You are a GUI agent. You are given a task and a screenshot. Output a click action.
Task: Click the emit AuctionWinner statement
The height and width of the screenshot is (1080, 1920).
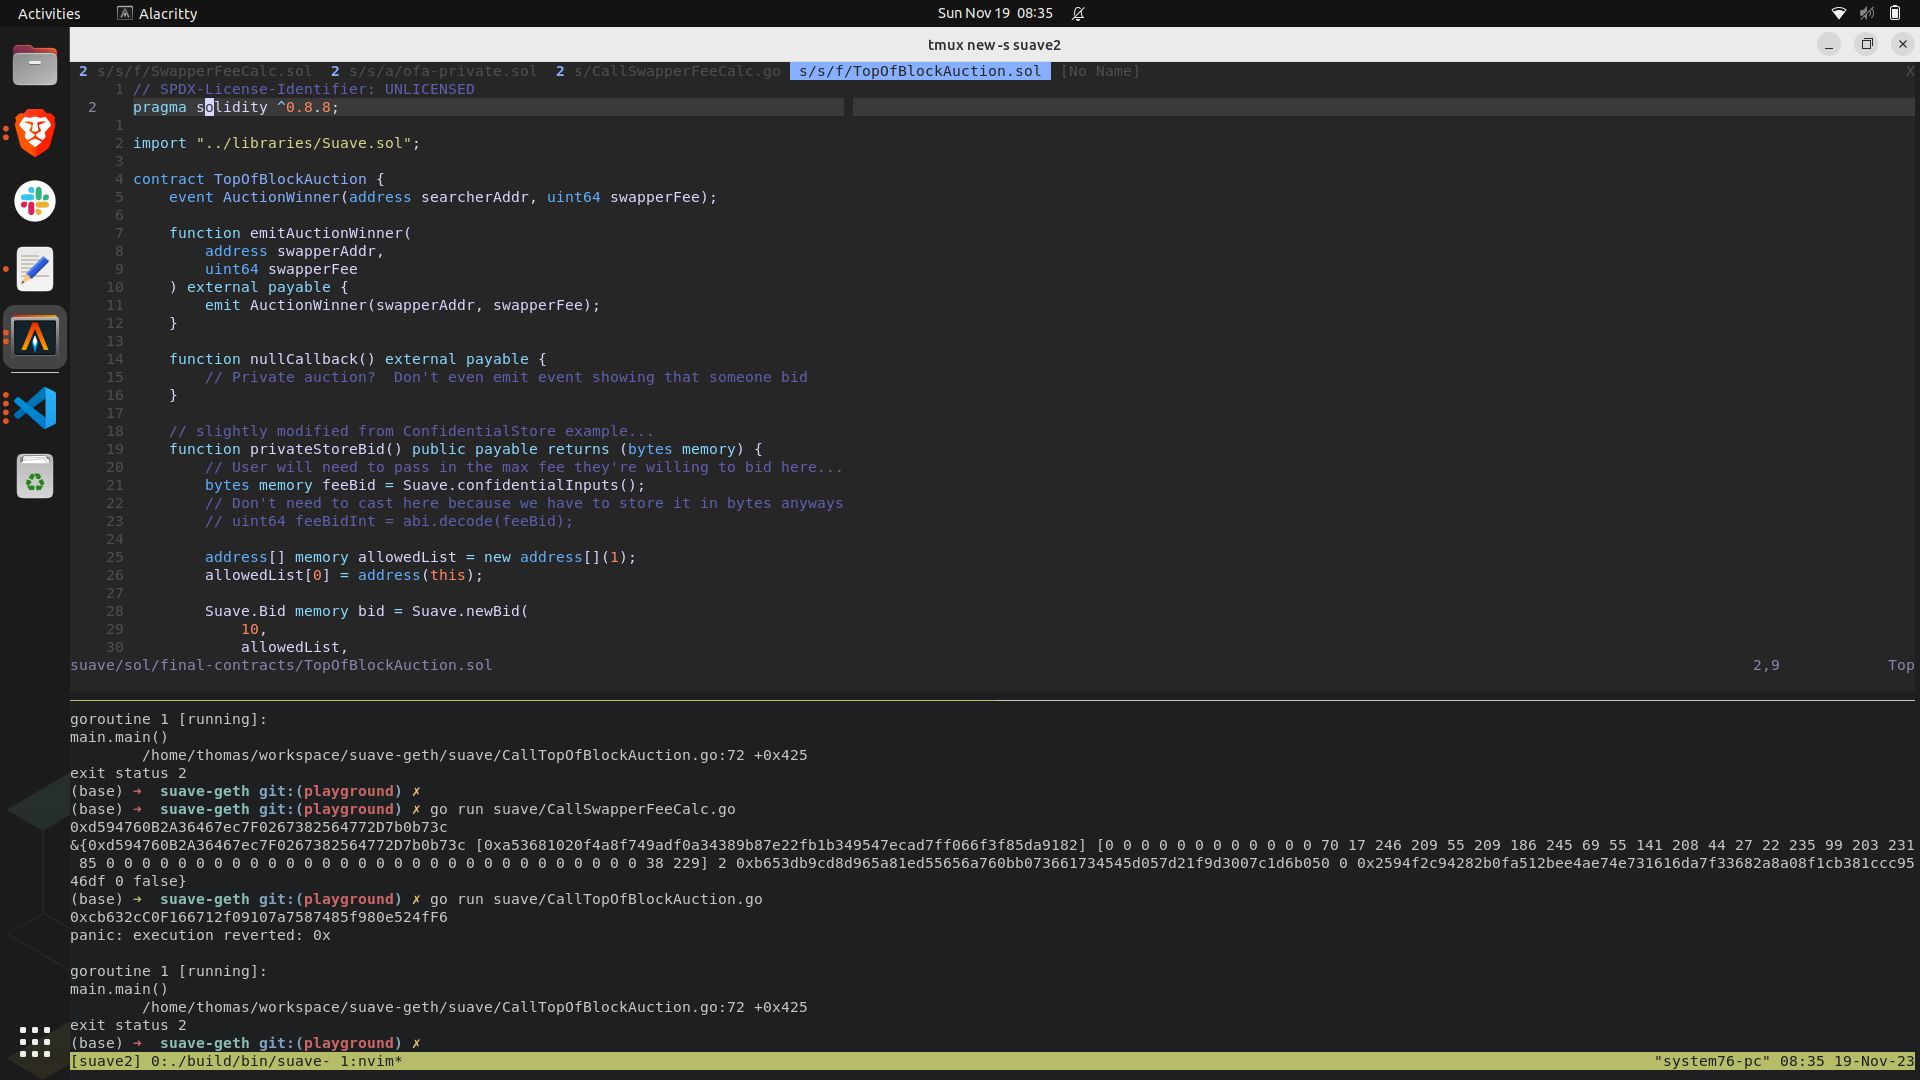(402, 305)
